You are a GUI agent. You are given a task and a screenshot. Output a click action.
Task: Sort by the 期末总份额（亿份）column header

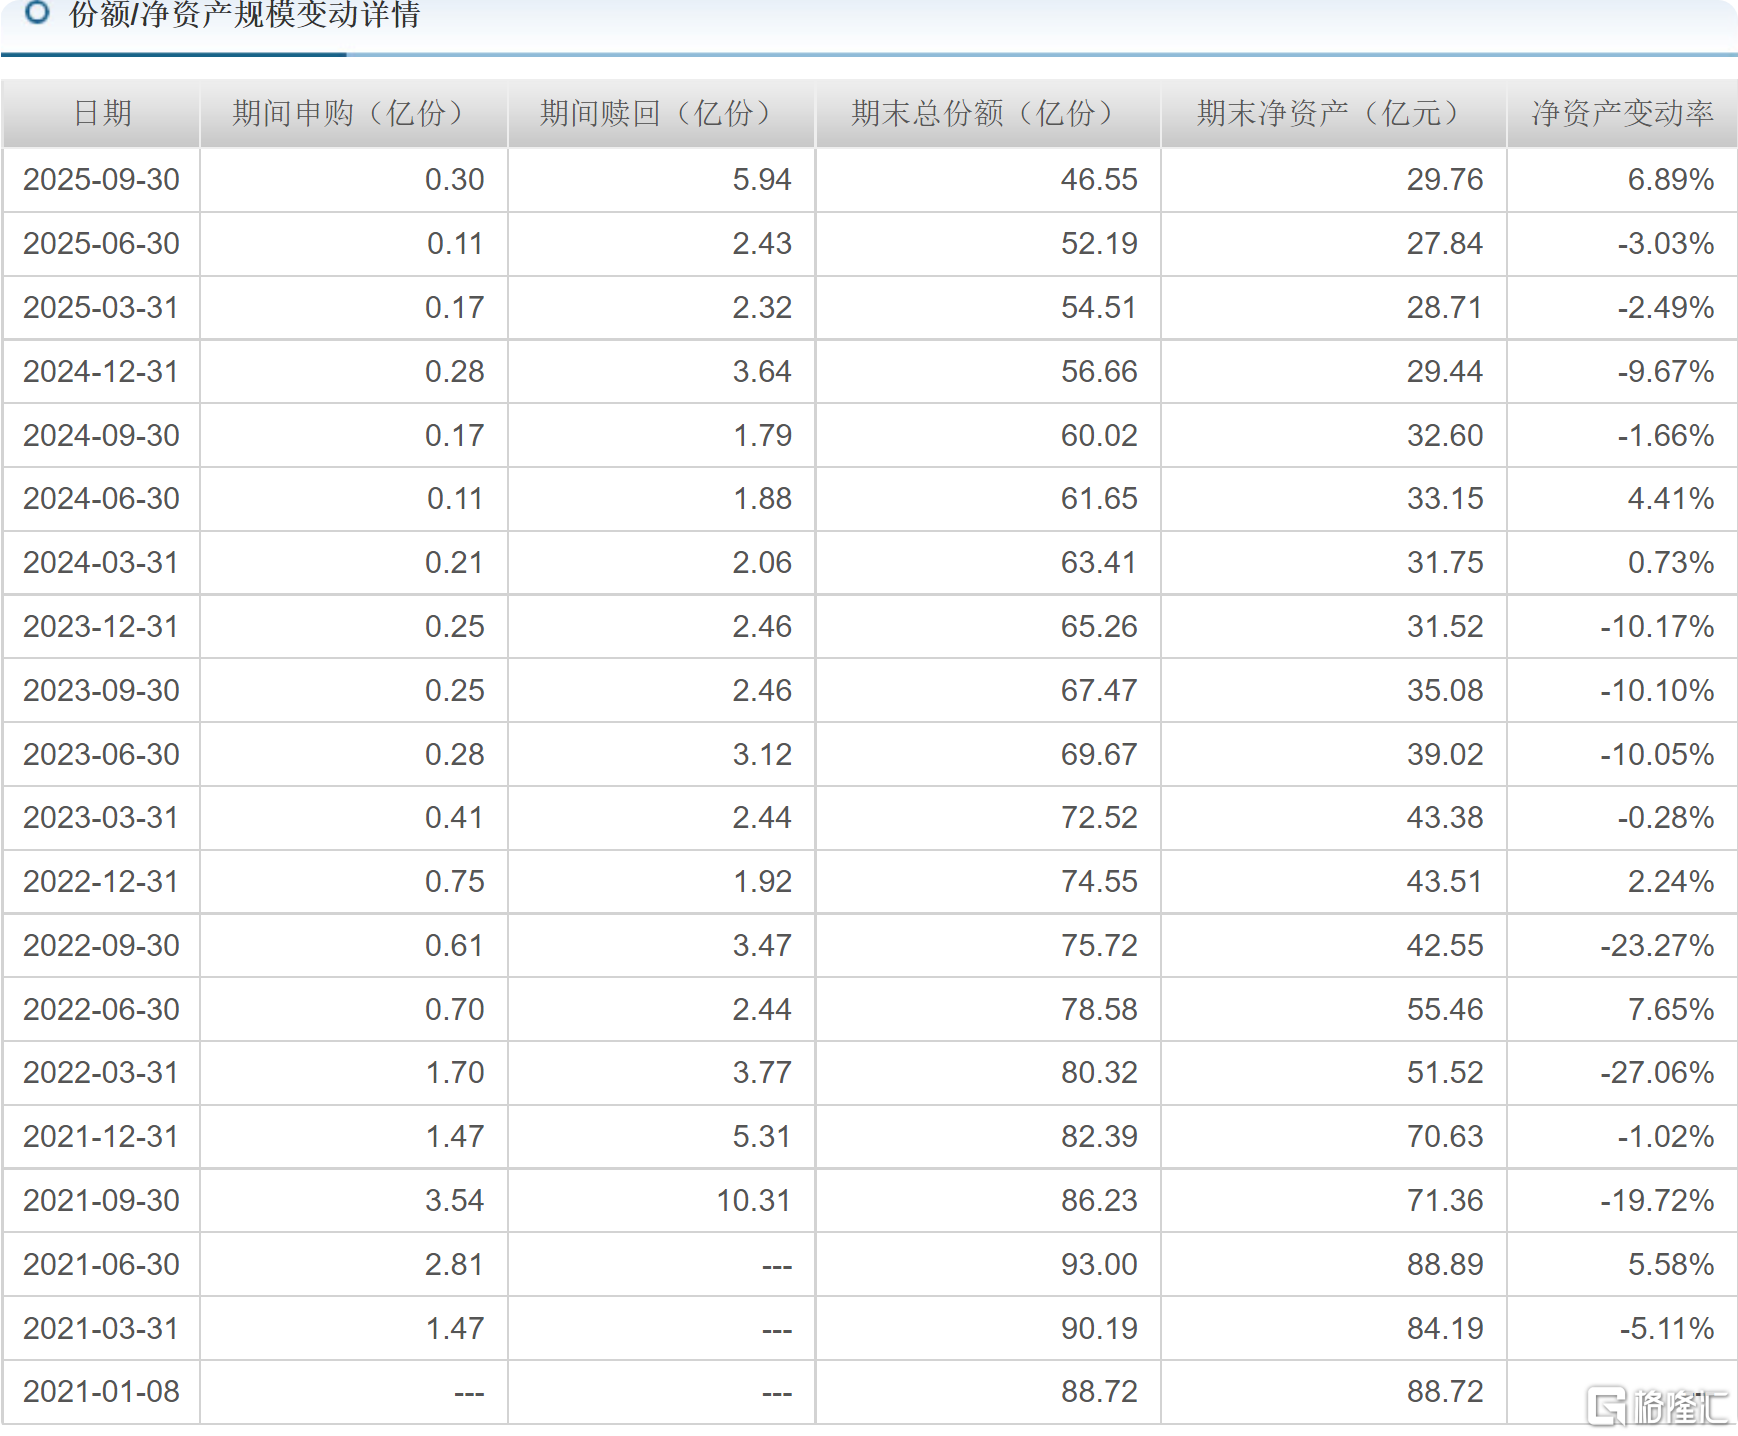(985, 113)
